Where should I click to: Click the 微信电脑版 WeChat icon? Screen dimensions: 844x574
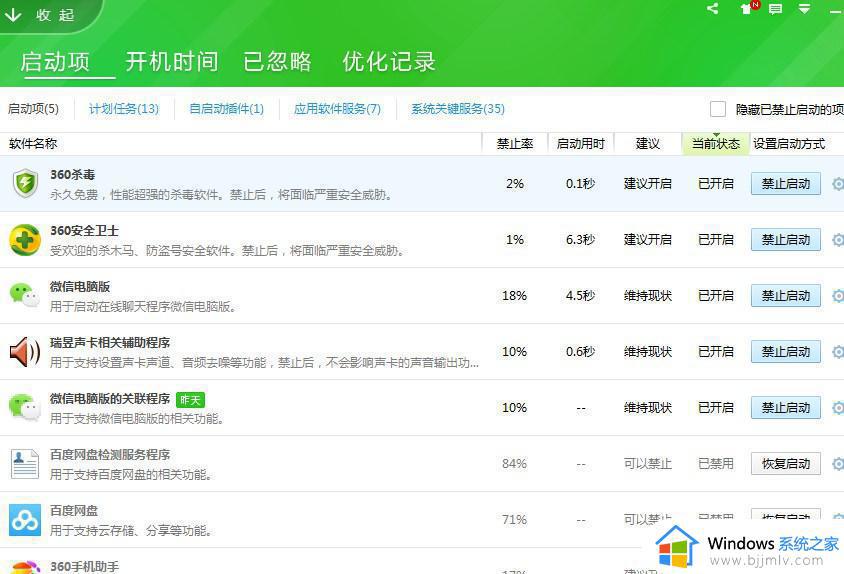point(25,295)
